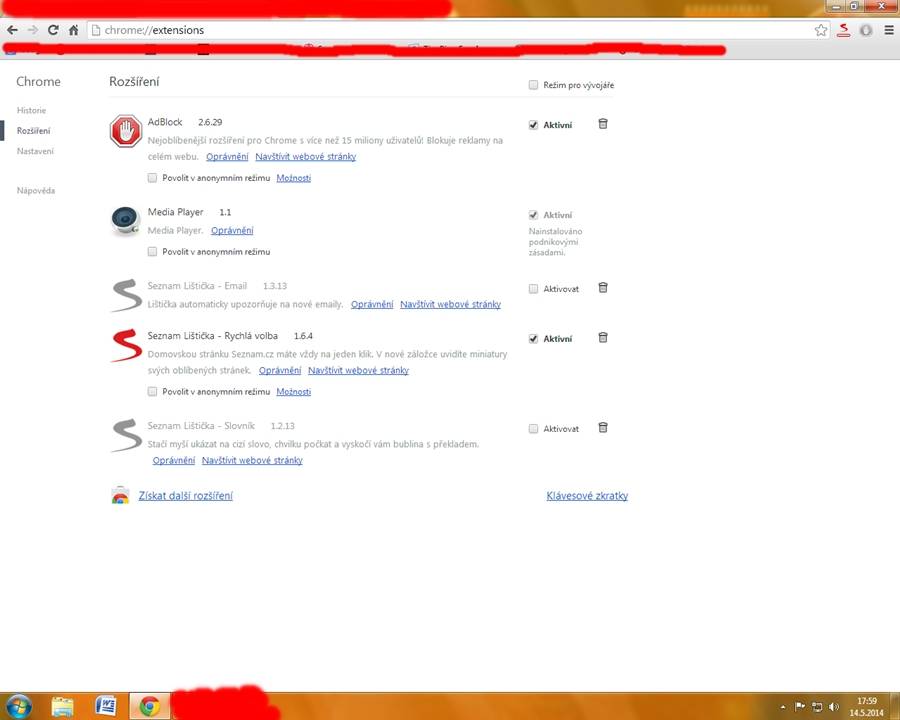Open the Action Center flag icon
The image size is (900, 720).
point(800,706)
